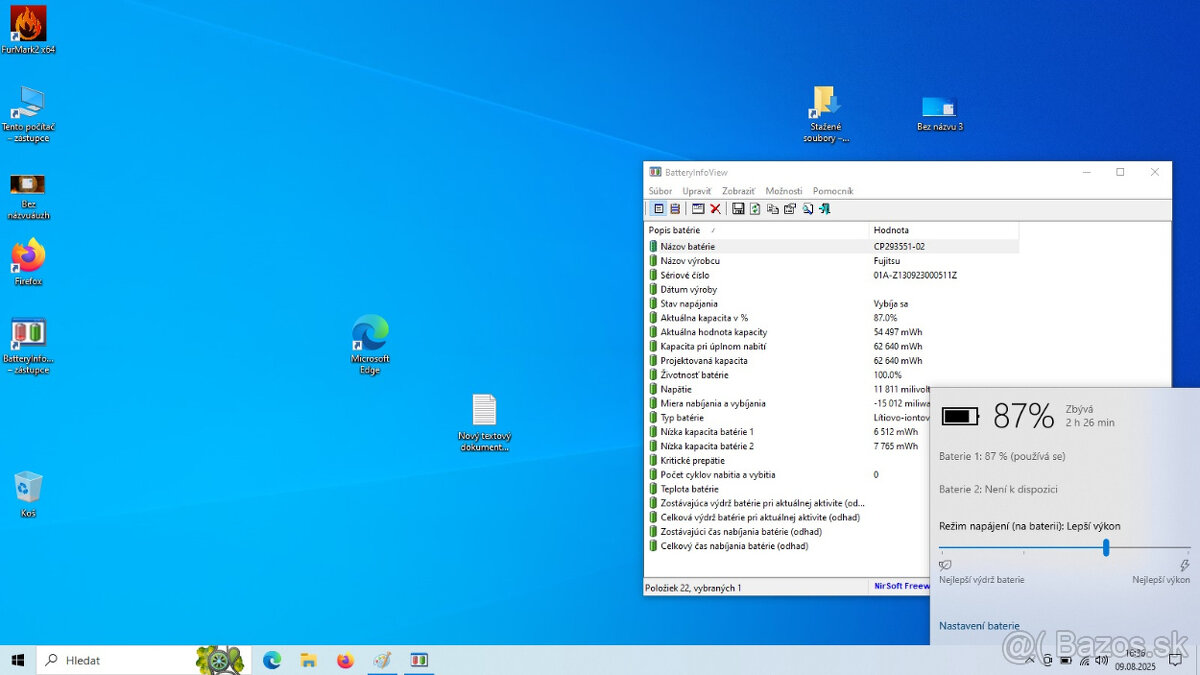Screen dimensions: 1200x675
Task: Click the power mode slider handle
Action: pyautogui.click(x=1106, y=548)
